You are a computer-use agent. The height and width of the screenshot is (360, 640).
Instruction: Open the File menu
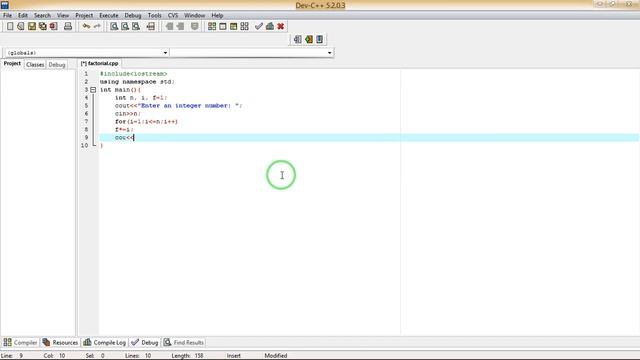pos(7,16)
